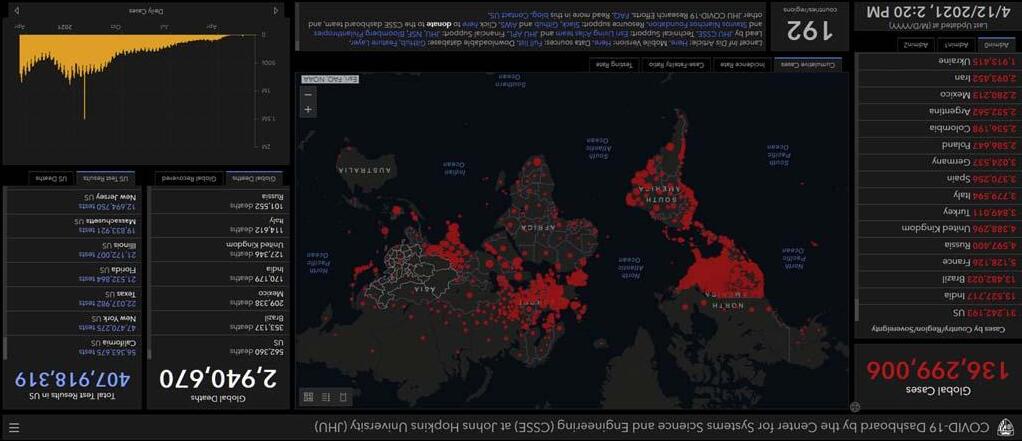Open the Global Recovered tab
This screenshot has width=1022, height=441.
tap(190, 178)
